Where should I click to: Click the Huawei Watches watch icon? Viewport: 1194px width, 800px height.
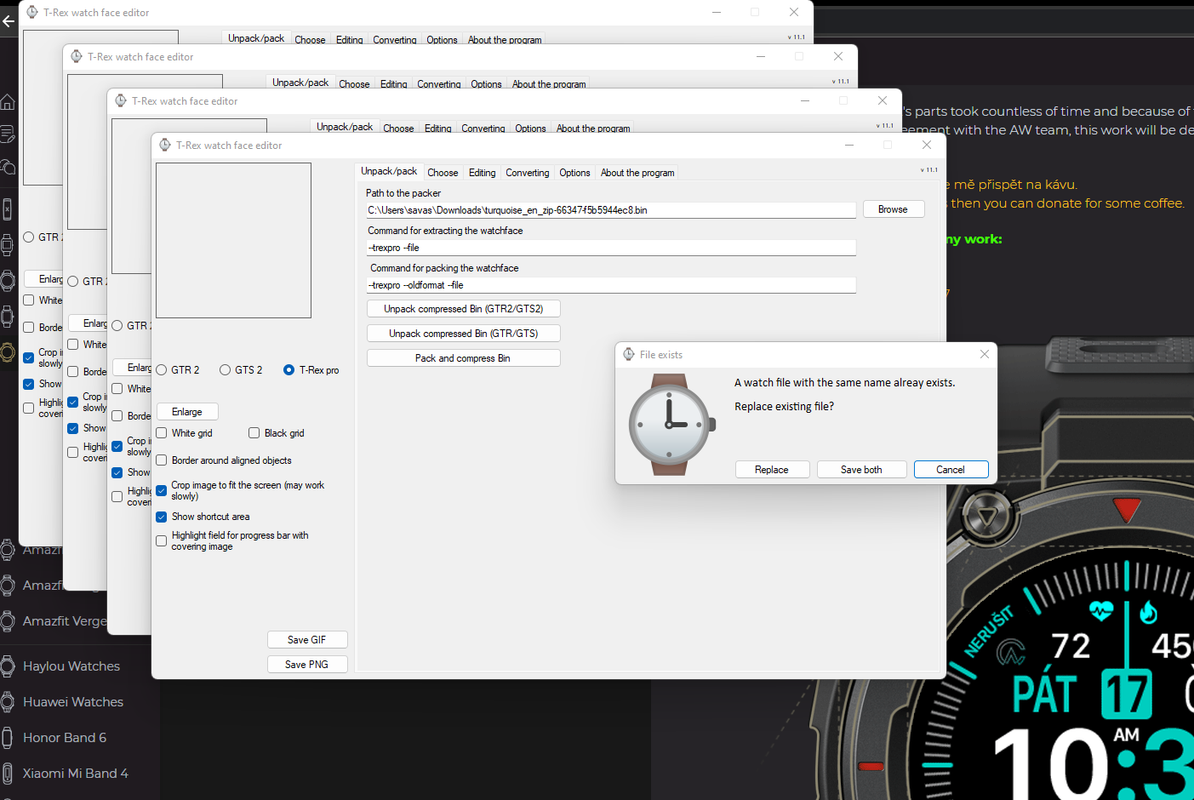click(8, 702)
